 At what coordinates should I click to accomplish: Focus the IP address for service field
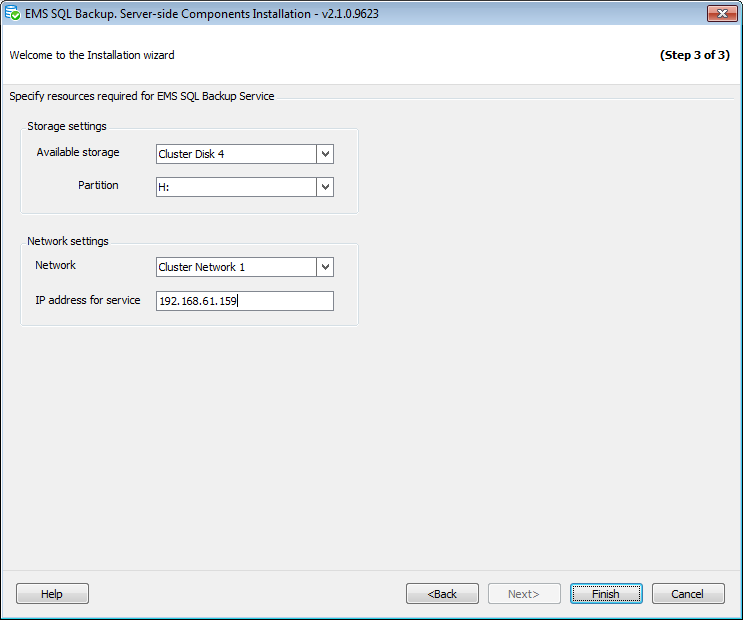[245, 301]
